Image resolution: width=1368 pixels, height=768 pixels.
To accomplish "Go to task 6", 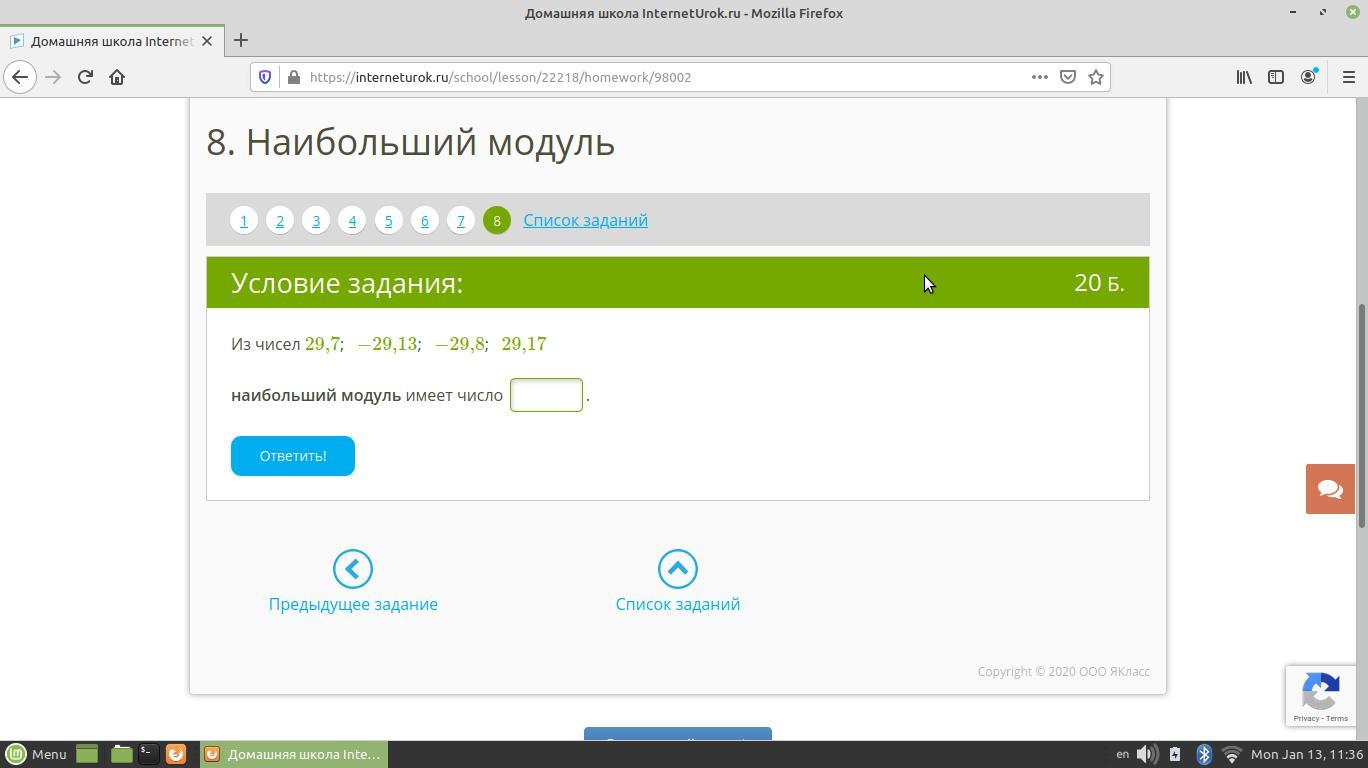I will [x=424, y=220].
